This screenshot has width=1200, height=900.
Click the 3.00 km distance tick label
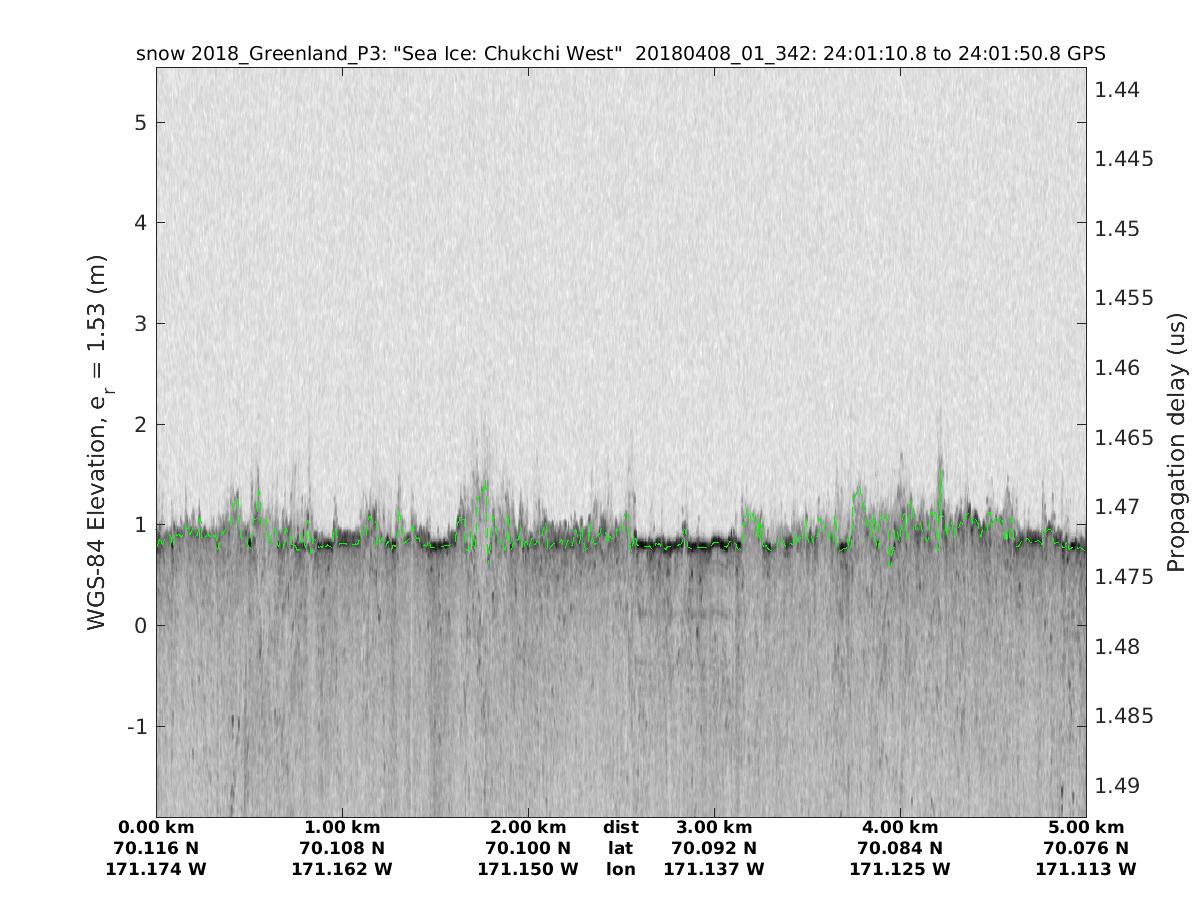(x=714, y=828)
